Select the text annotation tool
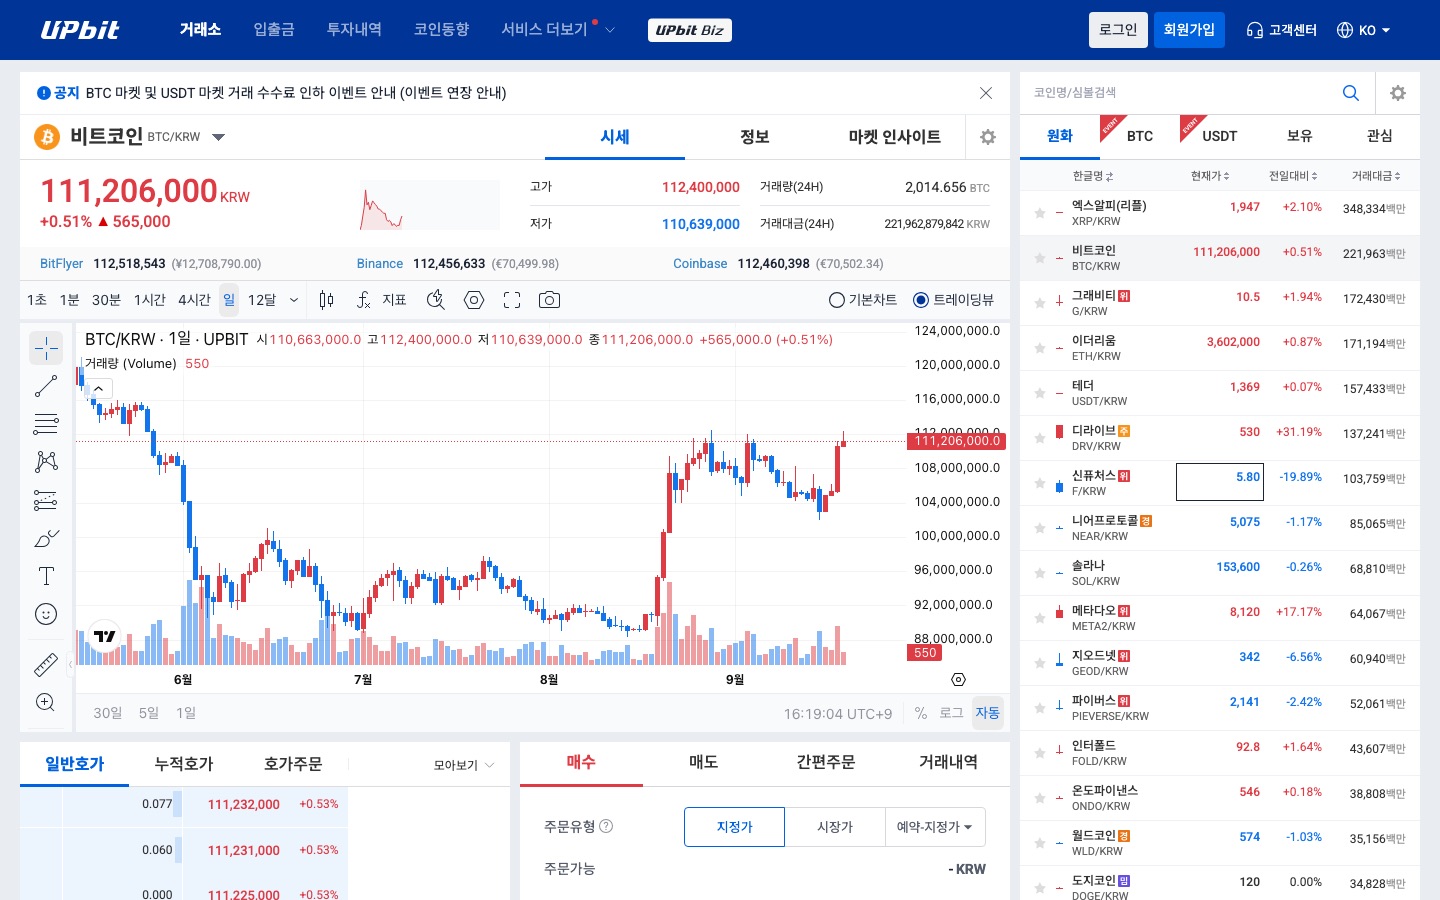This screenshot has height=900, width=1440. click(46, 576)
